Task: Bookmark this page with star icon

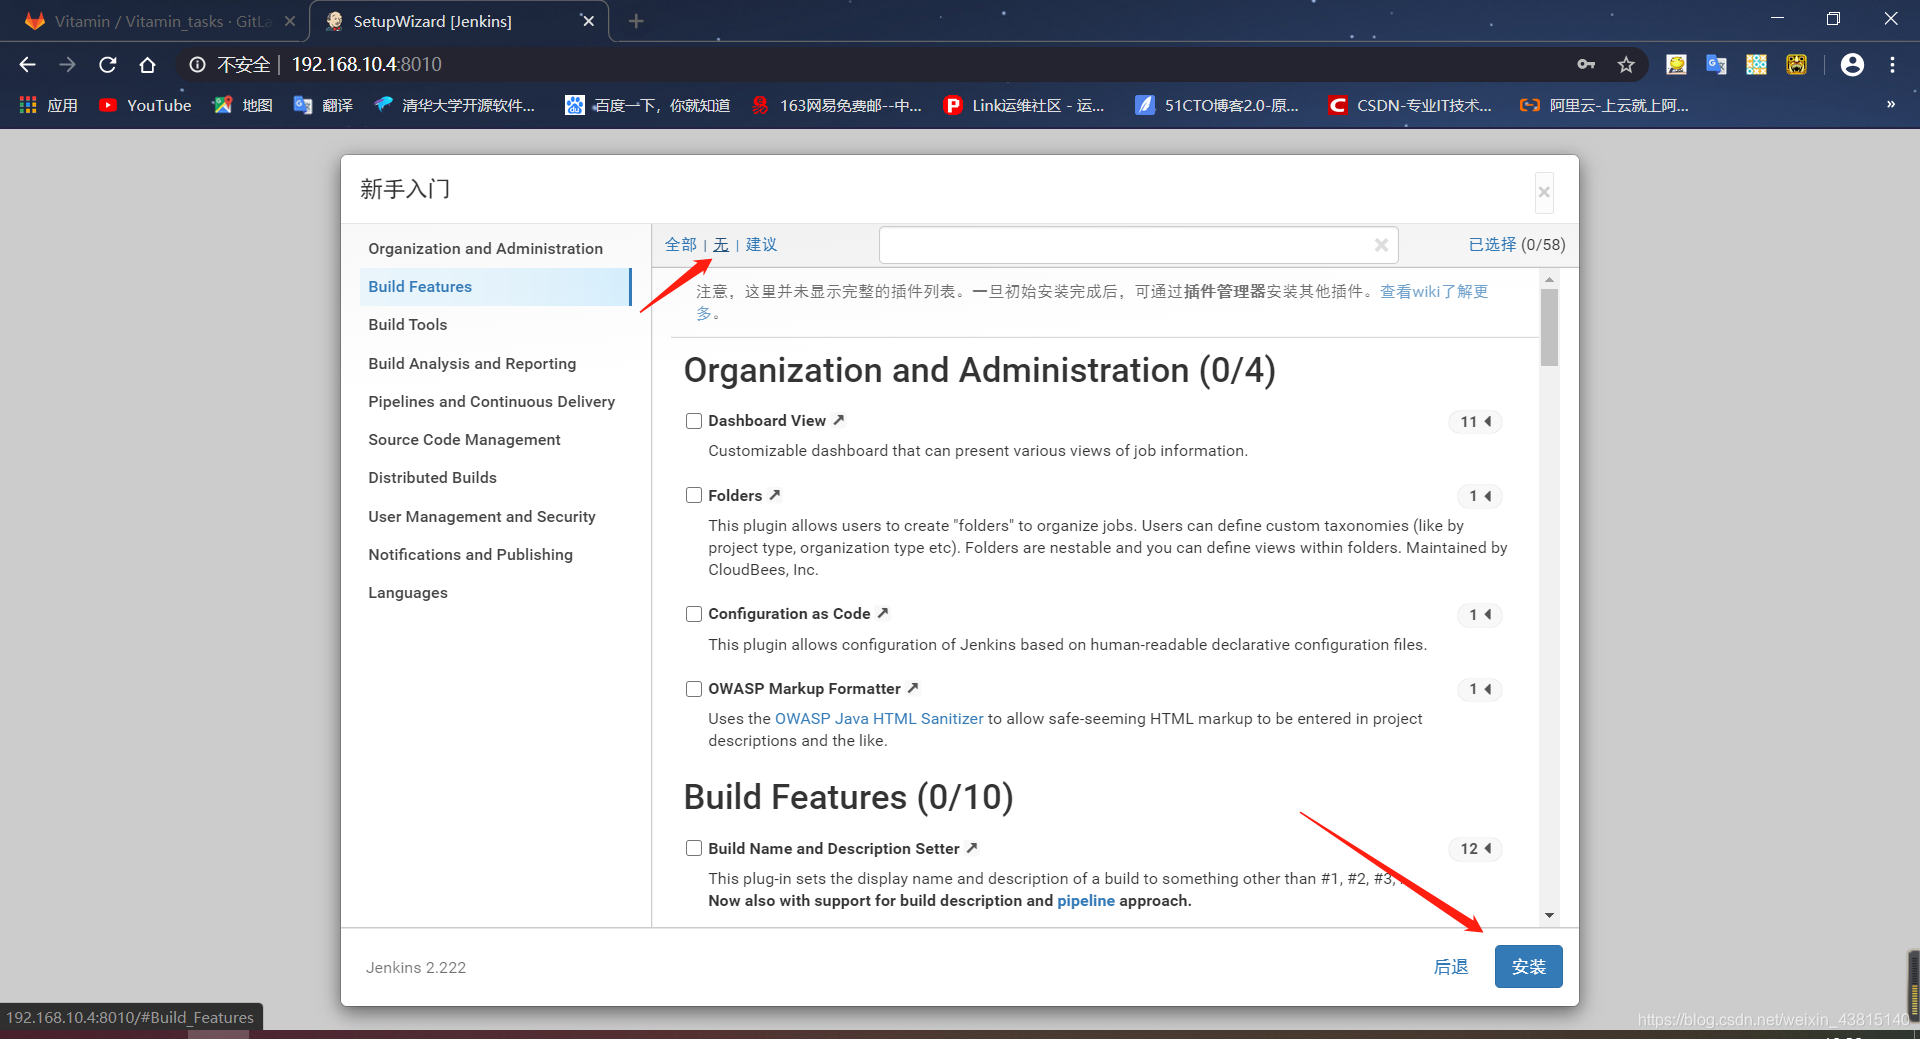Action: (1626, 65)
